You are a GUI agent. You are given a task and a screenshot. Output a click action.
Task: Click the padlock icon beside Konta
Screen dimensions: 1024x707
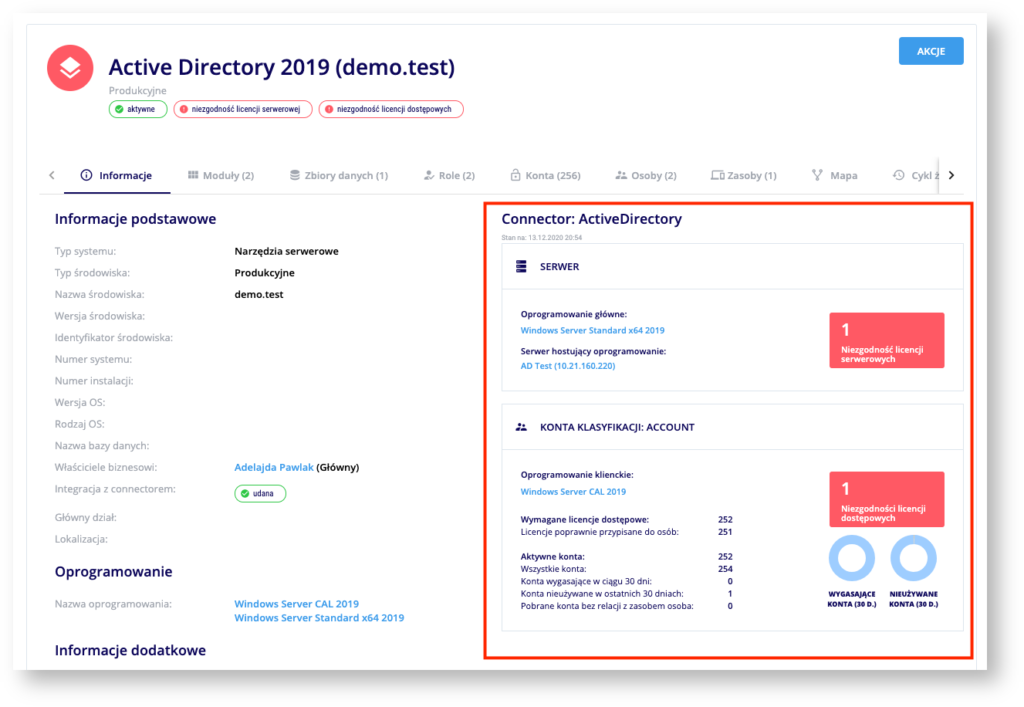coord(515,174)
